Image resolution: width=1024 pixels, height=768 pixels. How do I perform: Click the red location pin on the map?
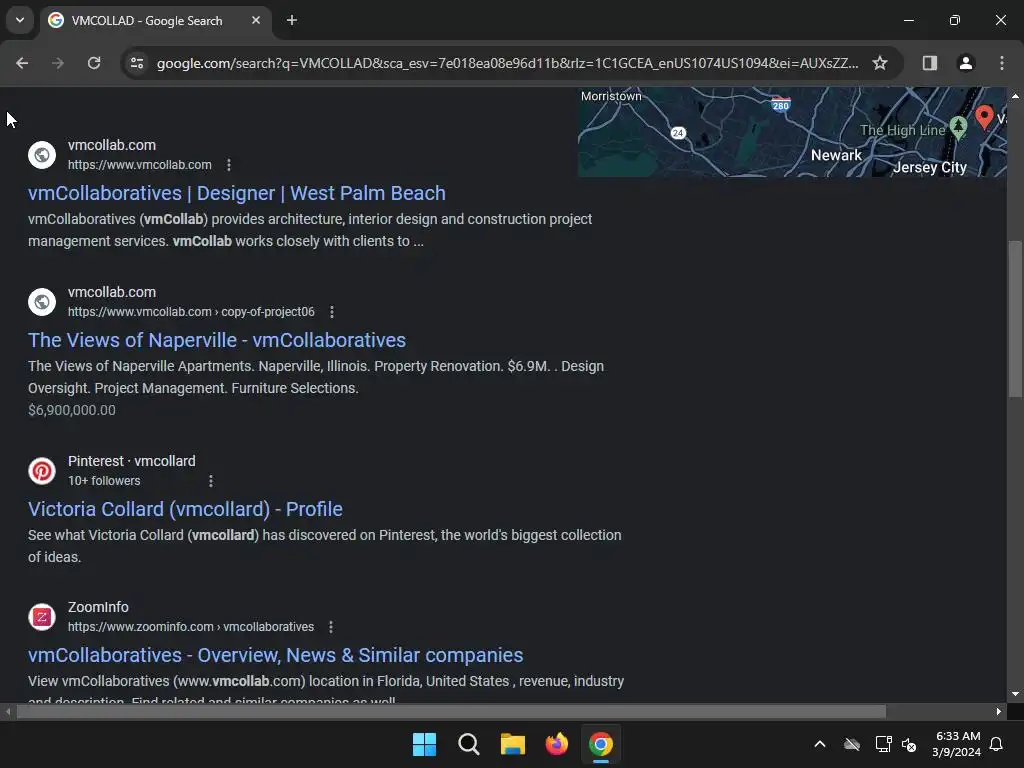(x=984, y=116)
